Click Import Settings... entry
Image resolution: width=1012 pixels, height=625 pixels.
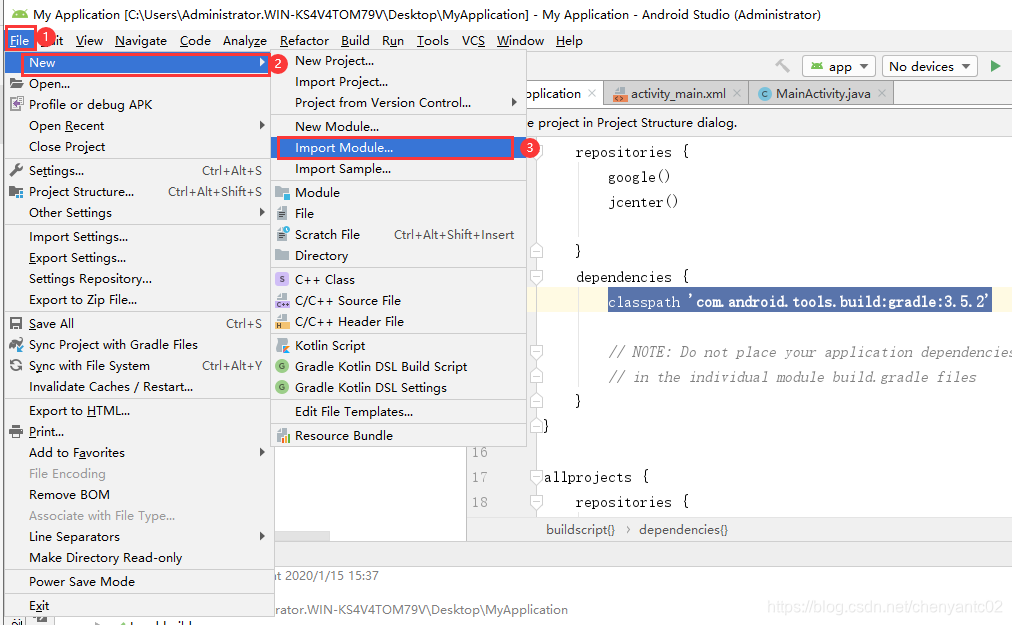point(139,236)
